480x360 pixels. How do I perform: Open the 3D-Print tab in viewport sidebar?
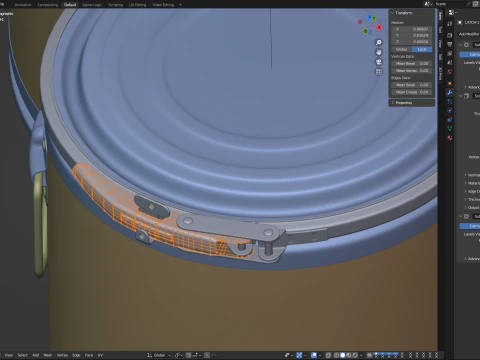pos(440,74)
